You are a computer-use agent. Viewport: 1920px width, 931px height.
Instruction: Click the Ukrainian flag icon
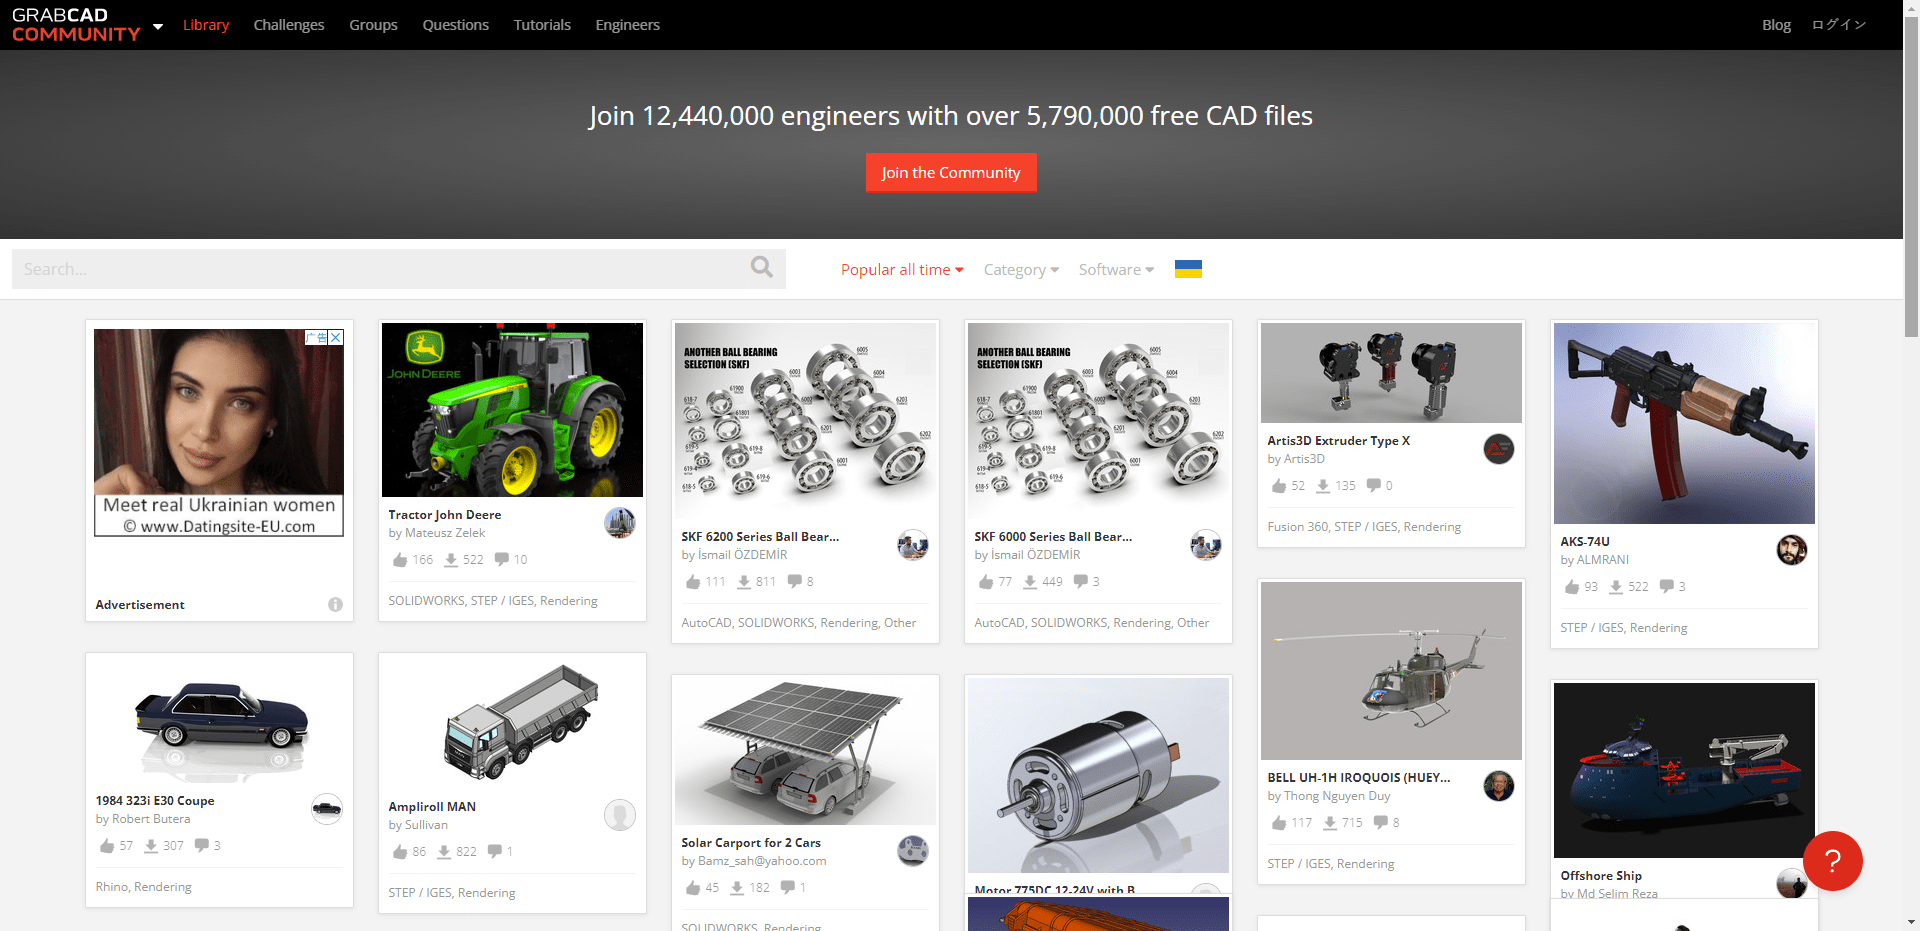pyautogui.click(x=1188, y=269)
